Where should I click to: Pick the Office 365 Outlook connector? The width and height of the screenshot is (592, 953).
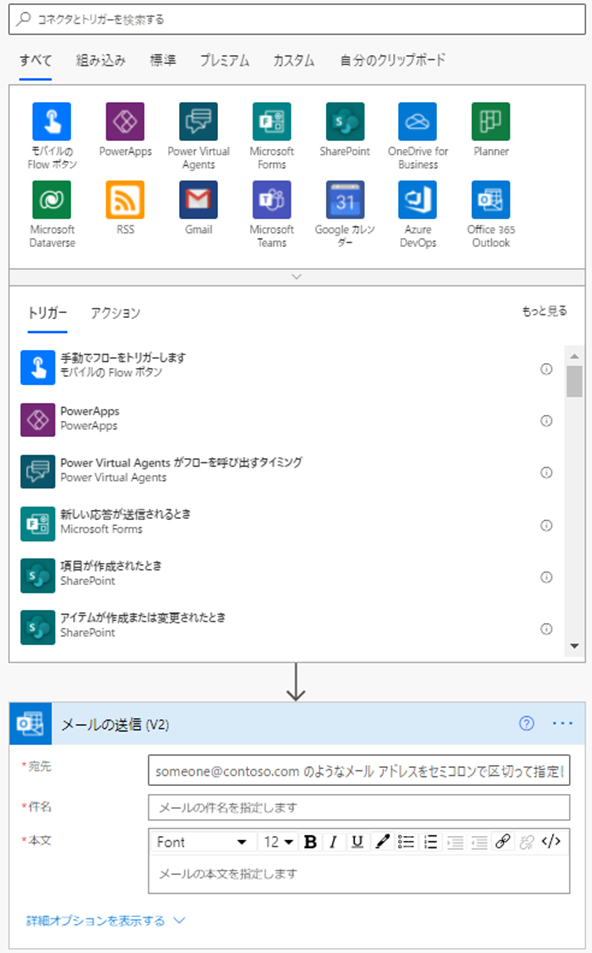click(491, 199)
